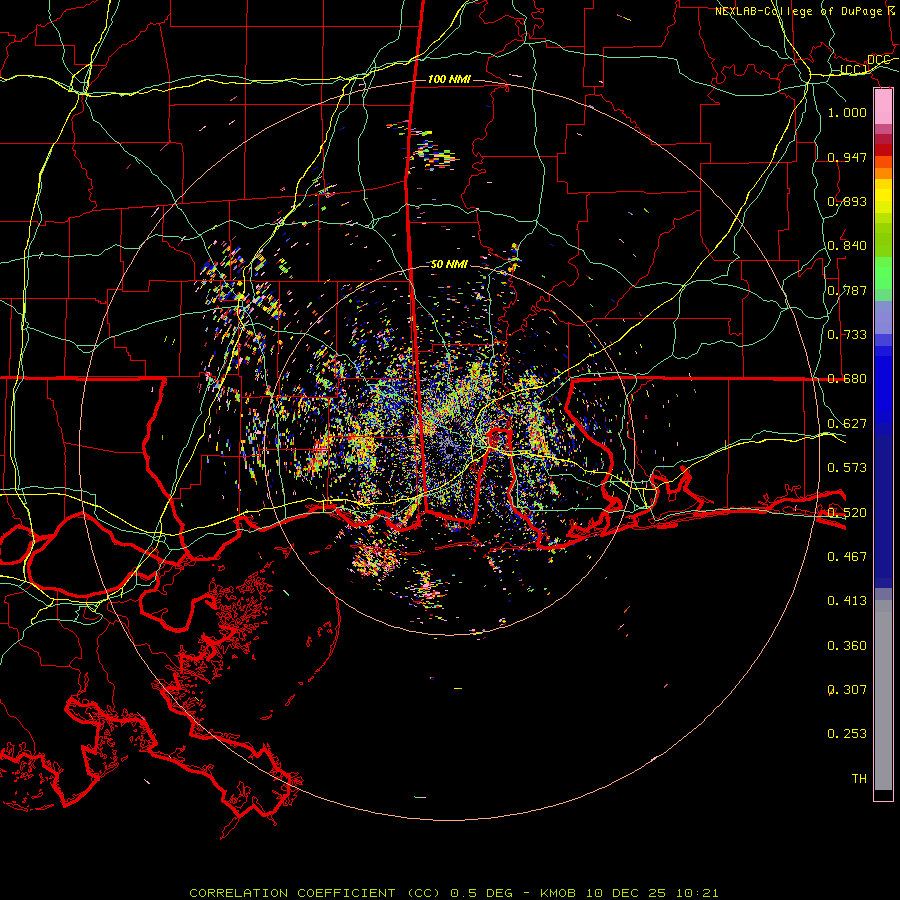The height and width of the screenshot is (900, 900).
Task: Click the 0.413 scale value
Action: (847, 601)
